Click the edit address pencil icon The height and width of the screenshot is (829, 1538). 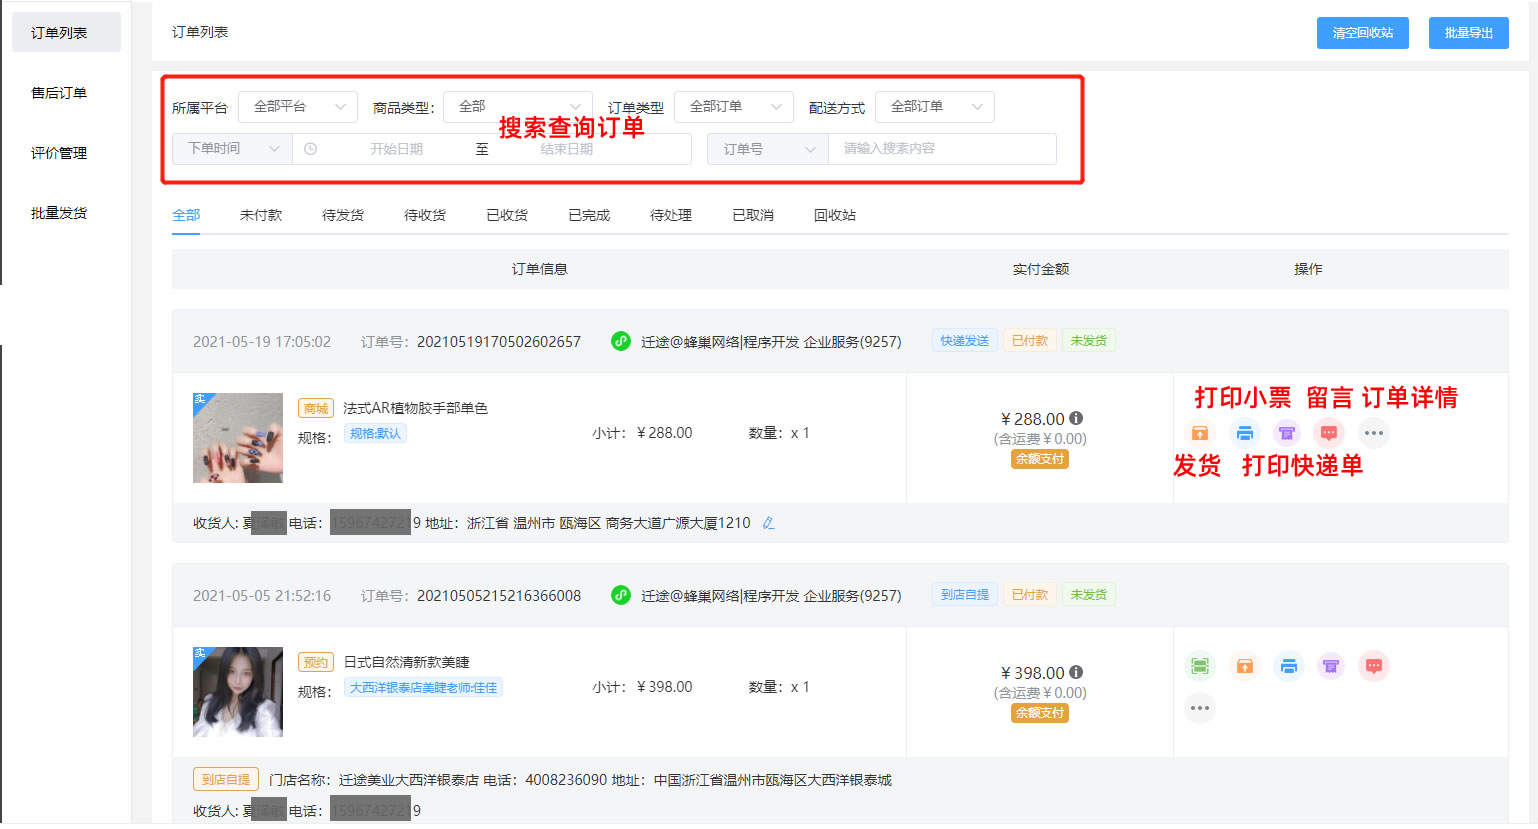point(768,523)
